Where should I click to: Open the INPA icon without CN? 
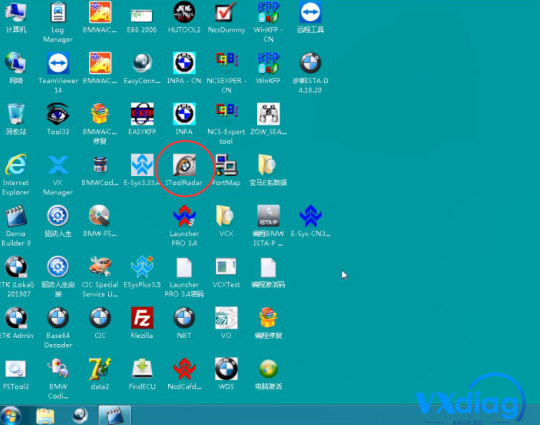point(184,114)
